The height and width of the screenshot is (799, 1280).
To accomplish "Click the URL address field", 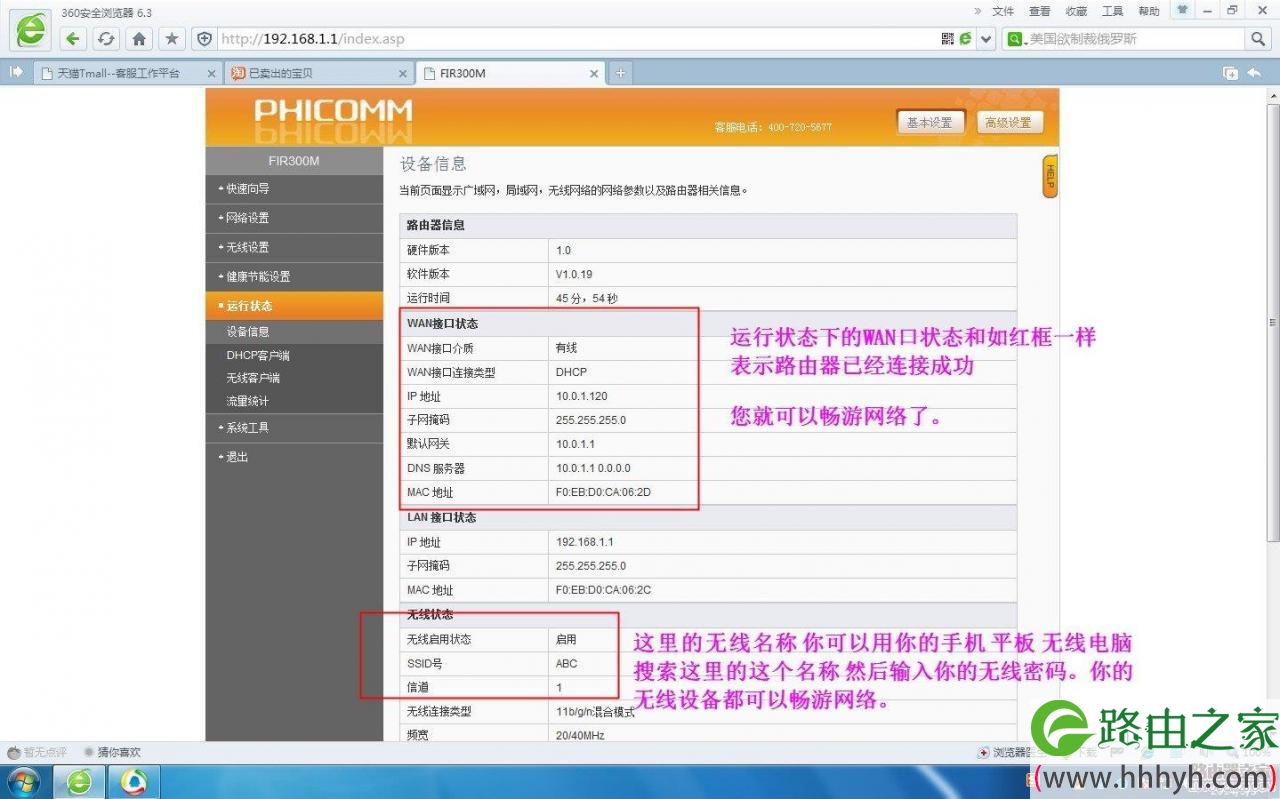I will point(575,39).
